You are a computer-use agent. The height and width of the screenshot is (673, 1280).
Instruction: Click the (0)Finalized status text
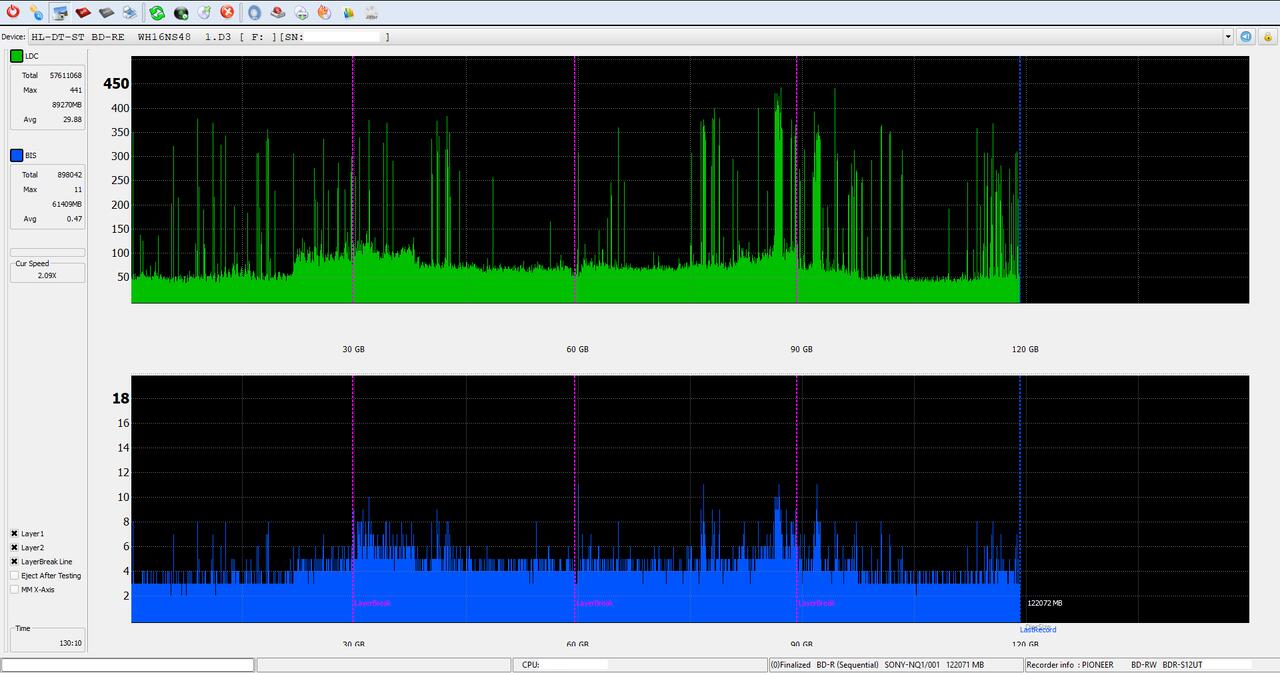coord(790,665)
